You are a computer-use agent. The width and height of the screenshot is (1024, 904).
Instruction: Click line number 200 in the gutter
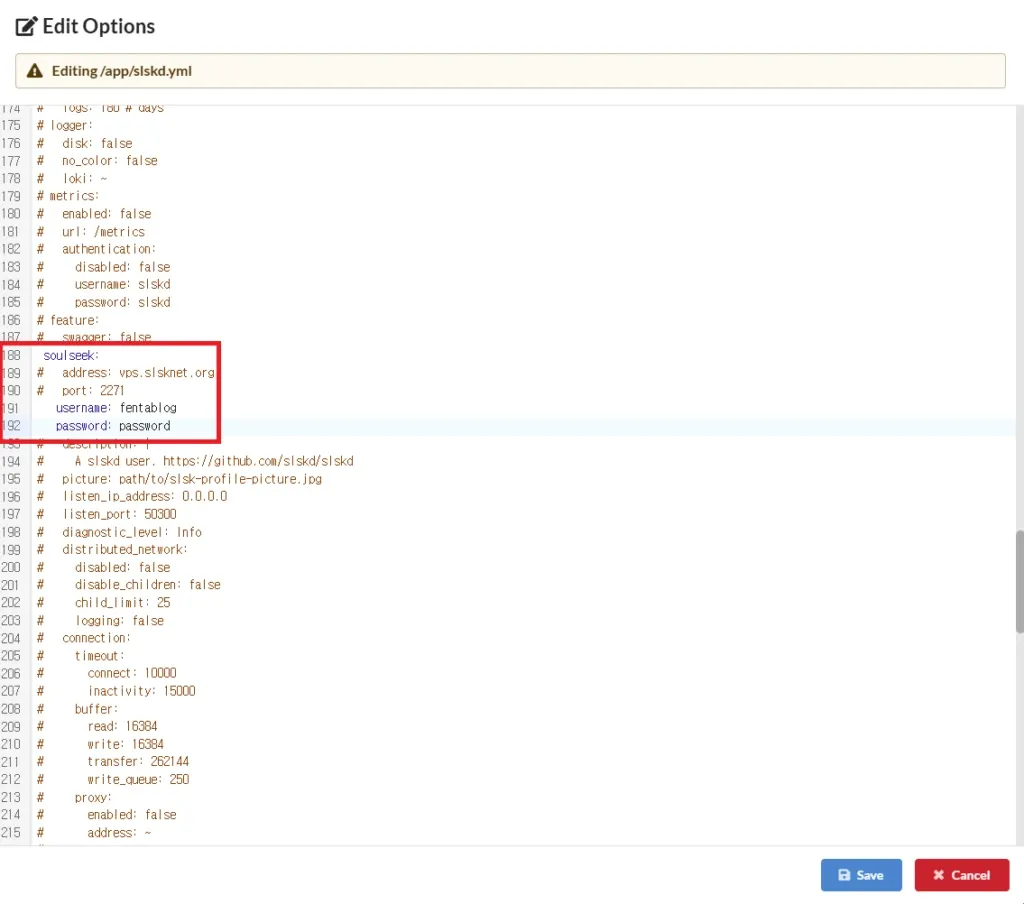point(11,567)
